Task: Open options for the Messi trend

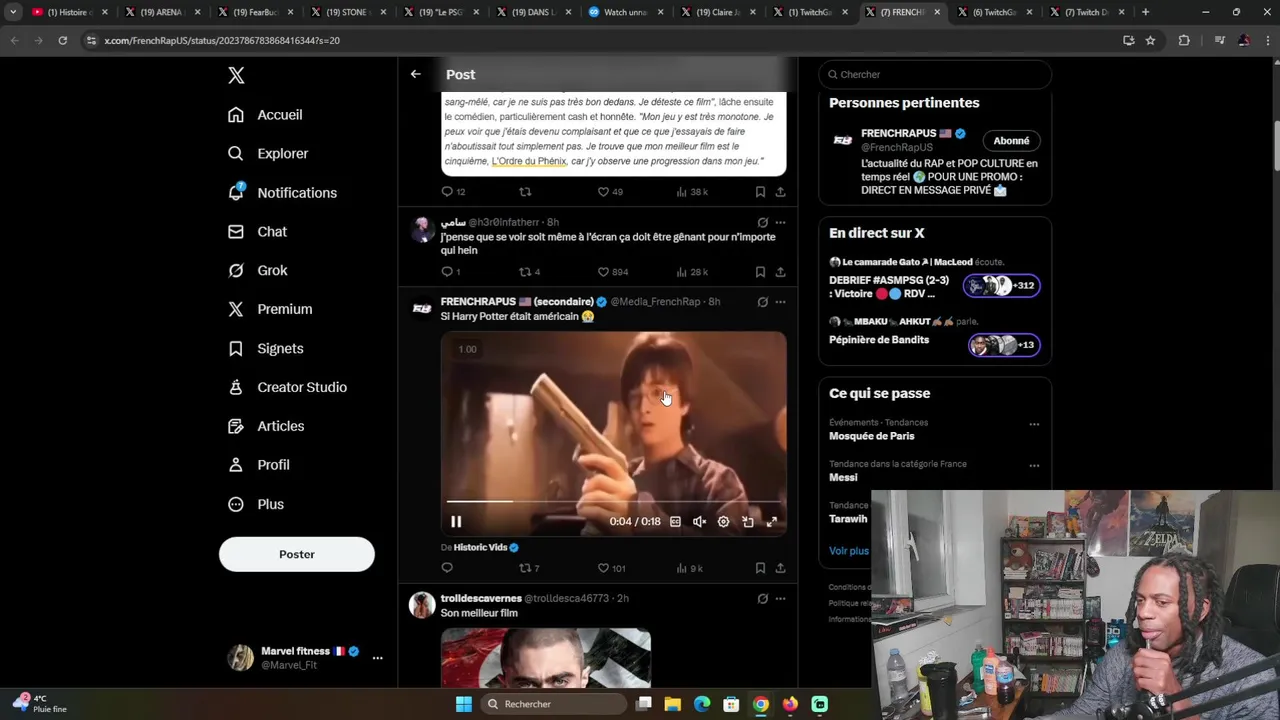Action: (1034, 466)
